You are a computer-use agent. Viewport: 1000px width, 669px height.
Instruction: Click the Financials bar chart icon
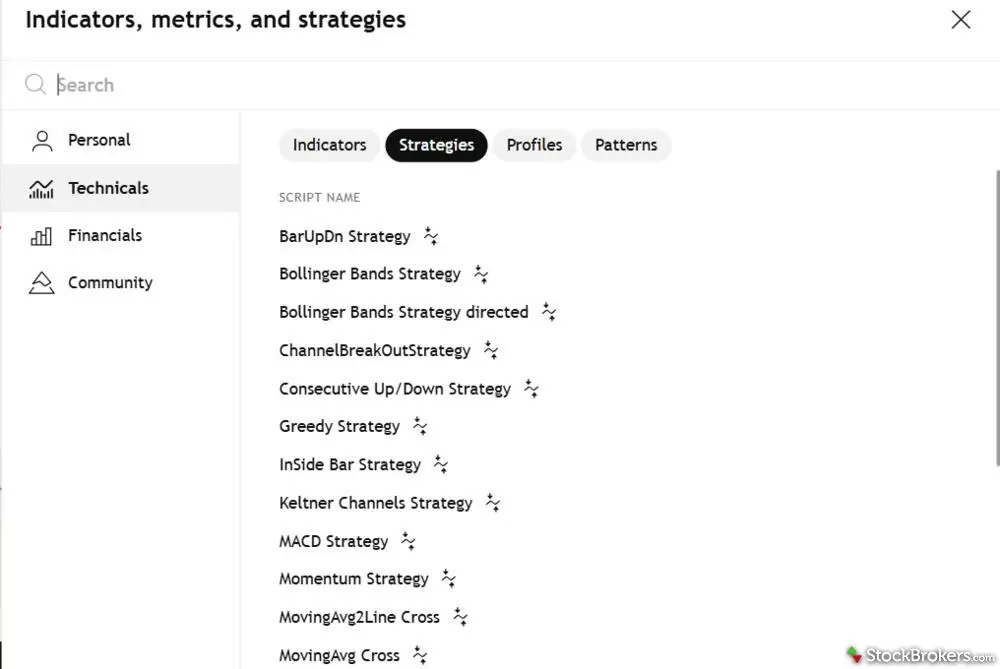click(x=42, y=236)
